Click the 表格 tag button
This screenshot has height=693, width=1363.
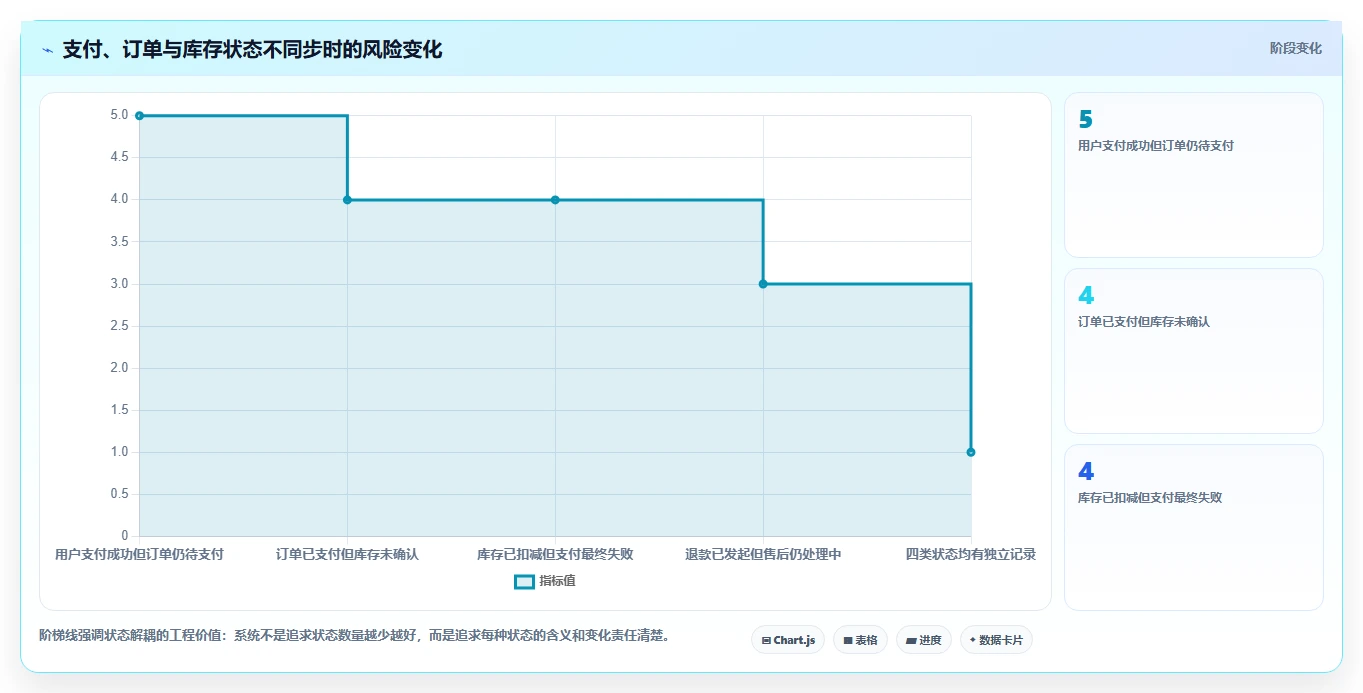[x=860, y=640]
